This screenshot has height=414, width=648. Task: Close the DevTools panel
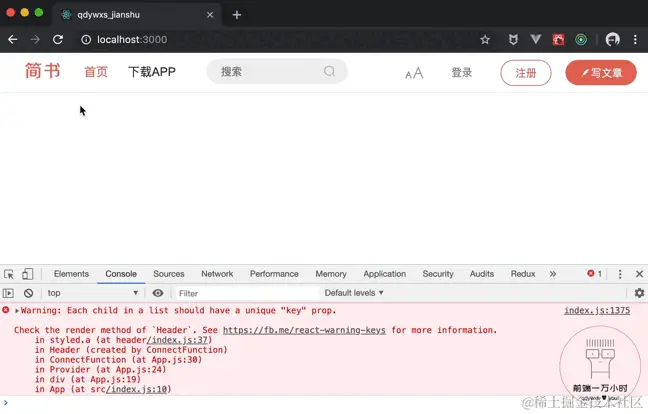point(639,274)
